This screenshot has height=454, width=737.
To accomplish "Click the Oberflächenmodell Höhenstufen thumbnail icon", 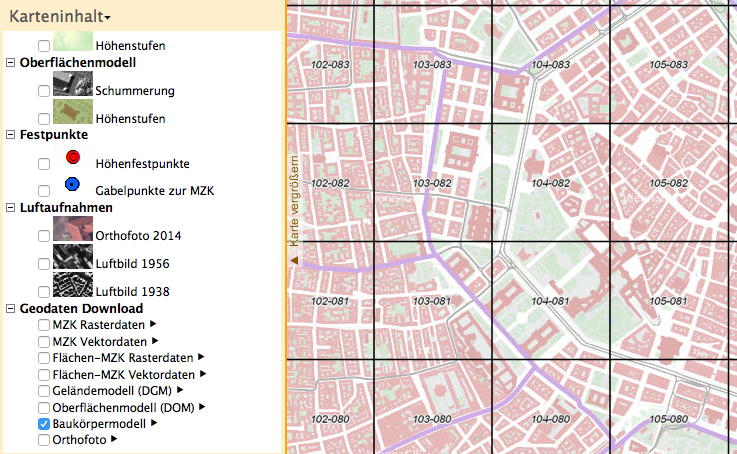I will 72,113.
